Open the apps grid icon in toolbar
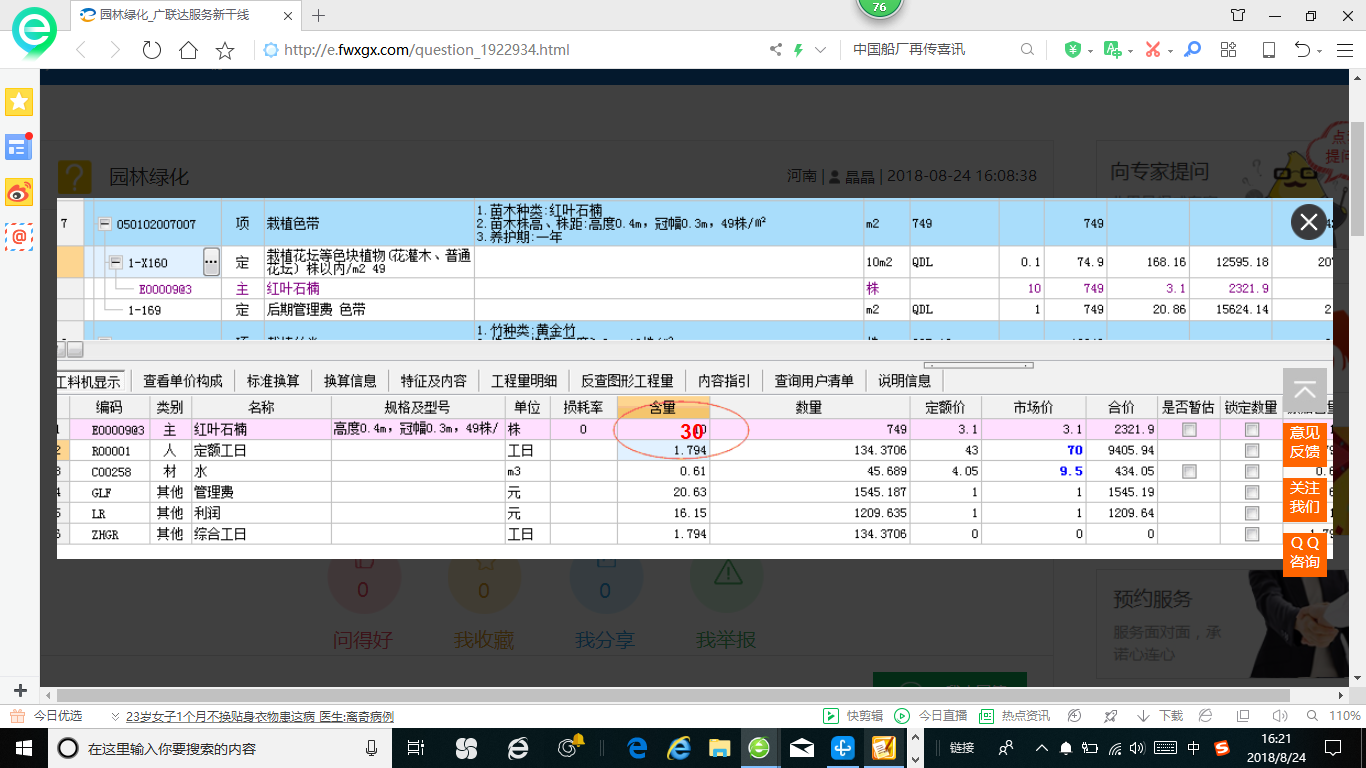The height and width of the screenshot is (768, 1366). coord(1228,48)
